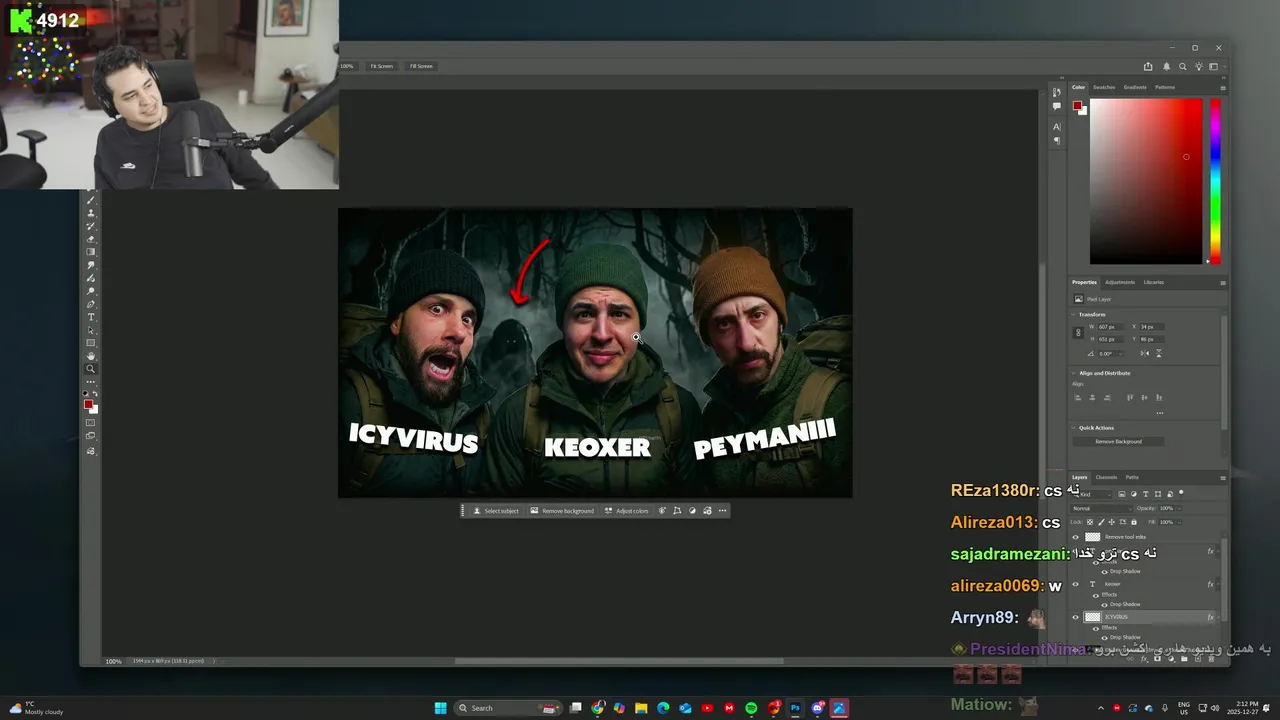Toggle lock transparent pixels
Viewport: 1280px width, 720px height.
(x=1090, y=522)
